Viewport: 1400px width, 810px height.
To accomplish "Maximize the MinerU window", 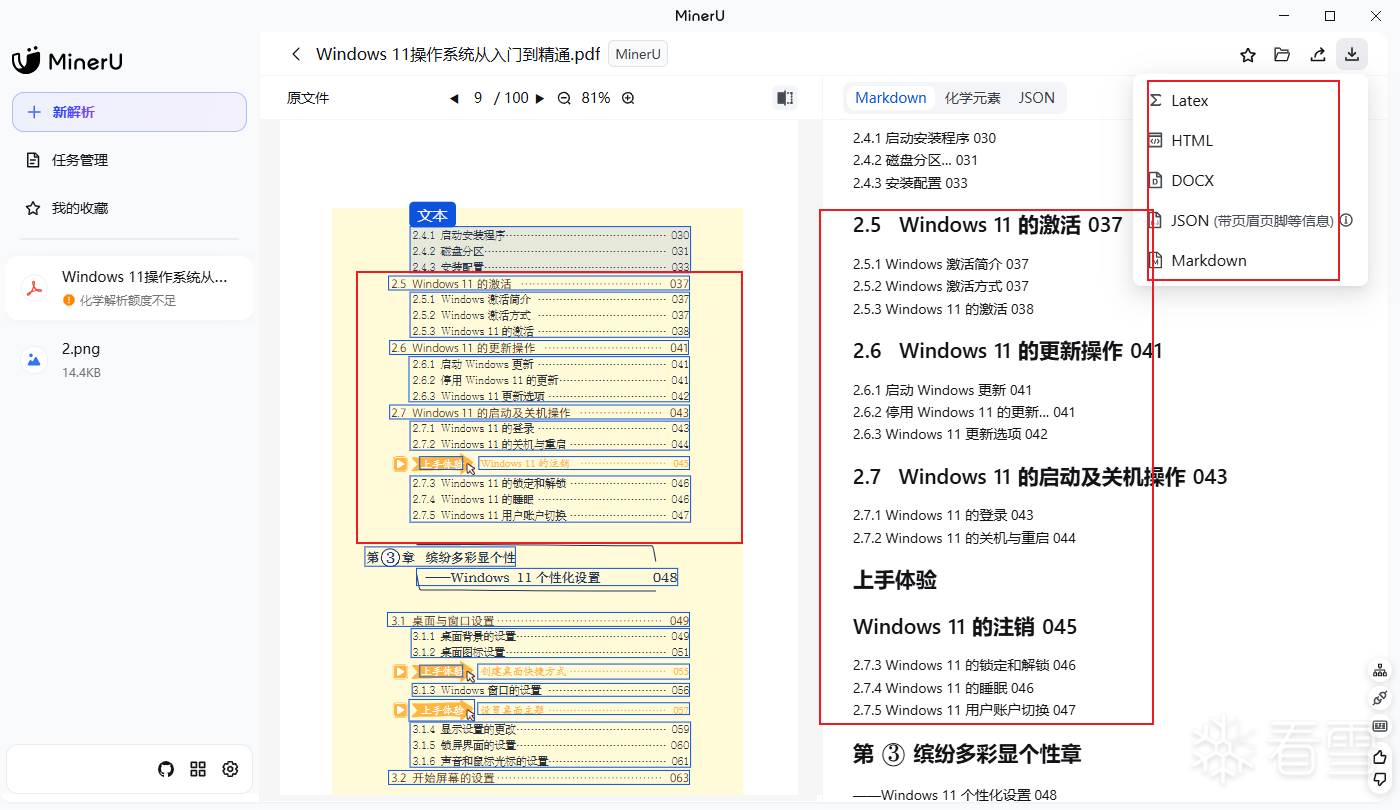I will pos(1330,16).
